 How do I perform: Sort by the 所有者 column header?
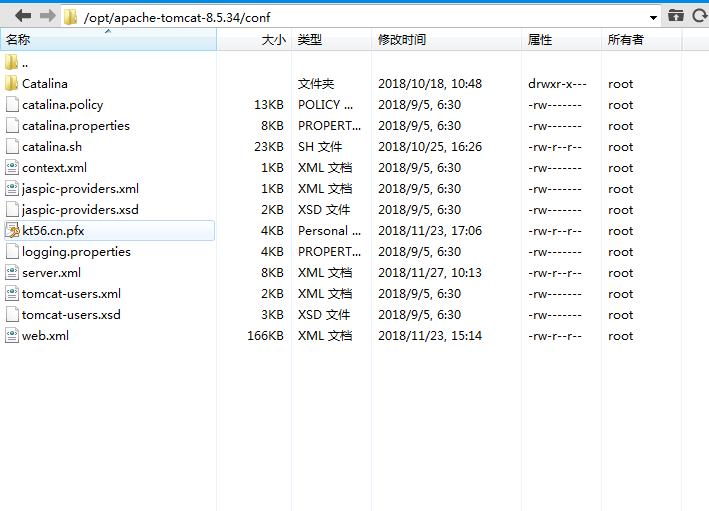tap(641, 39)
